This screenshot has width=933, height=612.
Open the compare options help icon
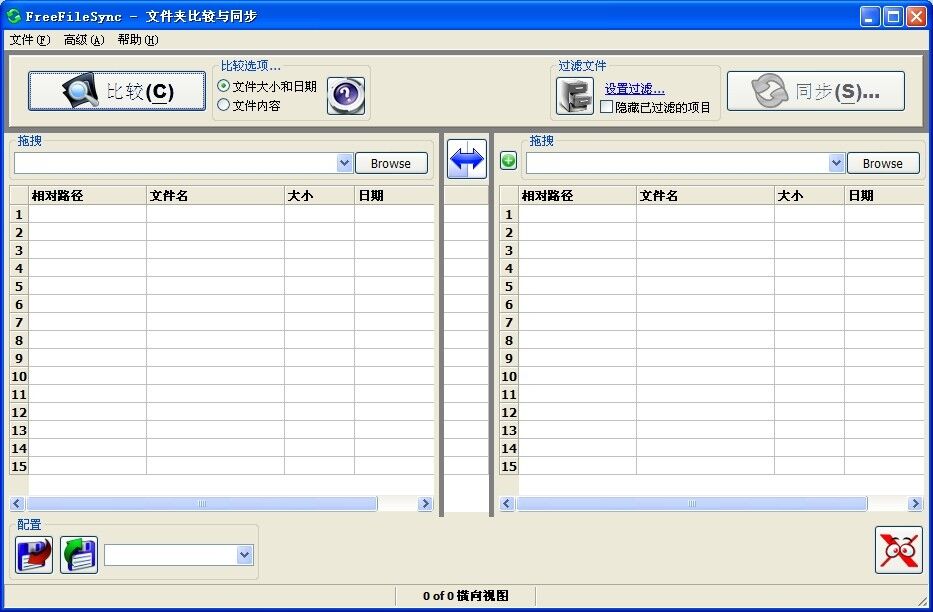coord(346,95)
